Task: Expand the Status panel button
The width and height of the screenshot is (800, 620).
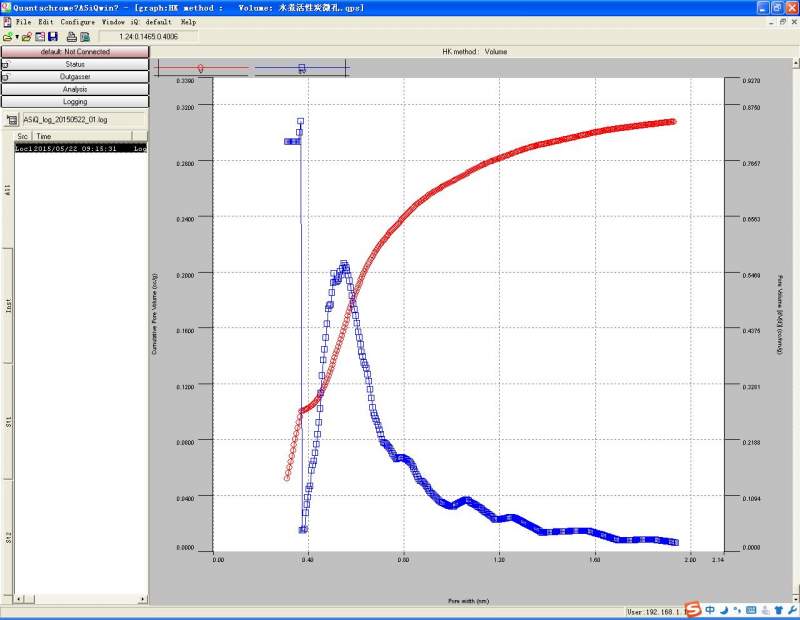Action: (x=75, y=64)
